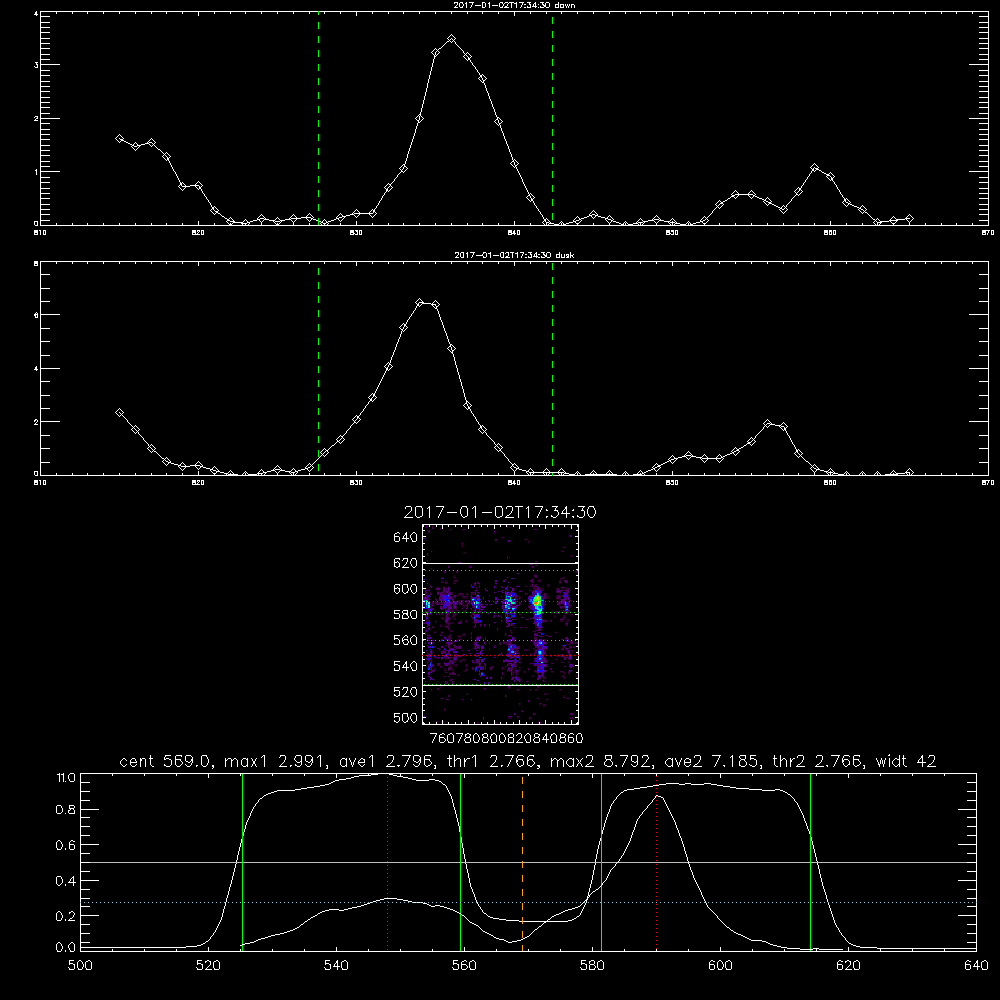
Task: Pick the dawn secondary peak marker near 859
Action: (814, 168)
